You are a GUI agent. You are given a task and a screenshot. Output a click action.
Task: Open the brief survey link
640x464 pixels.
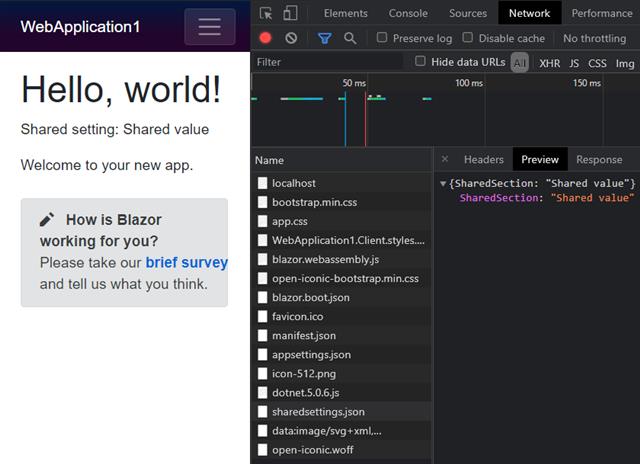187,262
